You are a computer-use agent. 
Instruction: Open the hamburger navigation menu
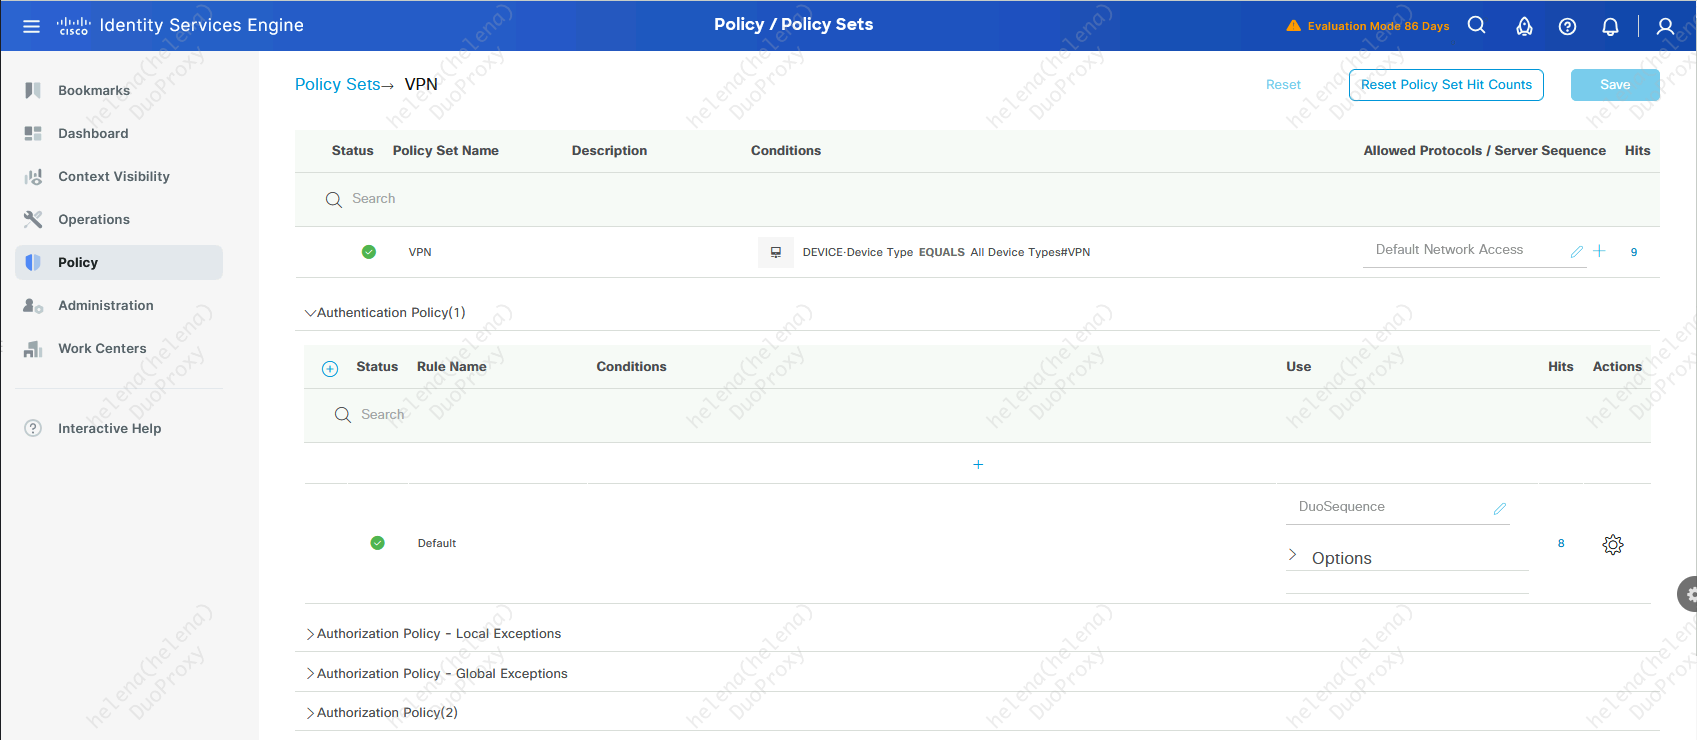pos(31,26)
